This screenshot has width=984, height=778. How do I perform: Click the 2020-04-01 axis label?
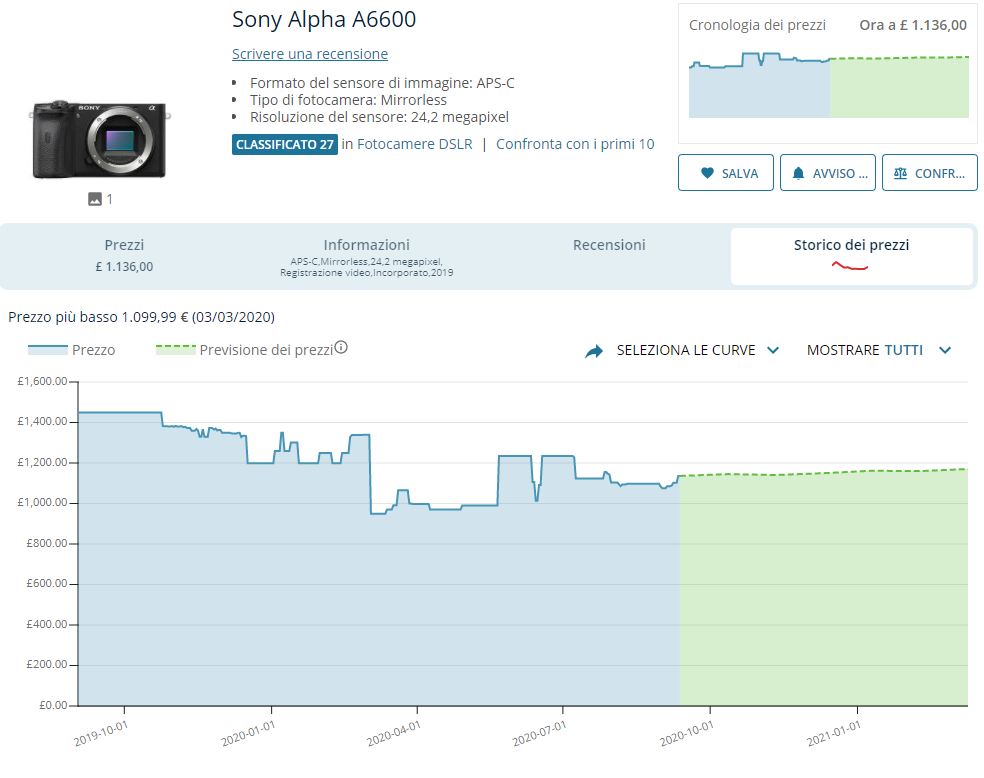pyautogui.click(x=393, y=733)
